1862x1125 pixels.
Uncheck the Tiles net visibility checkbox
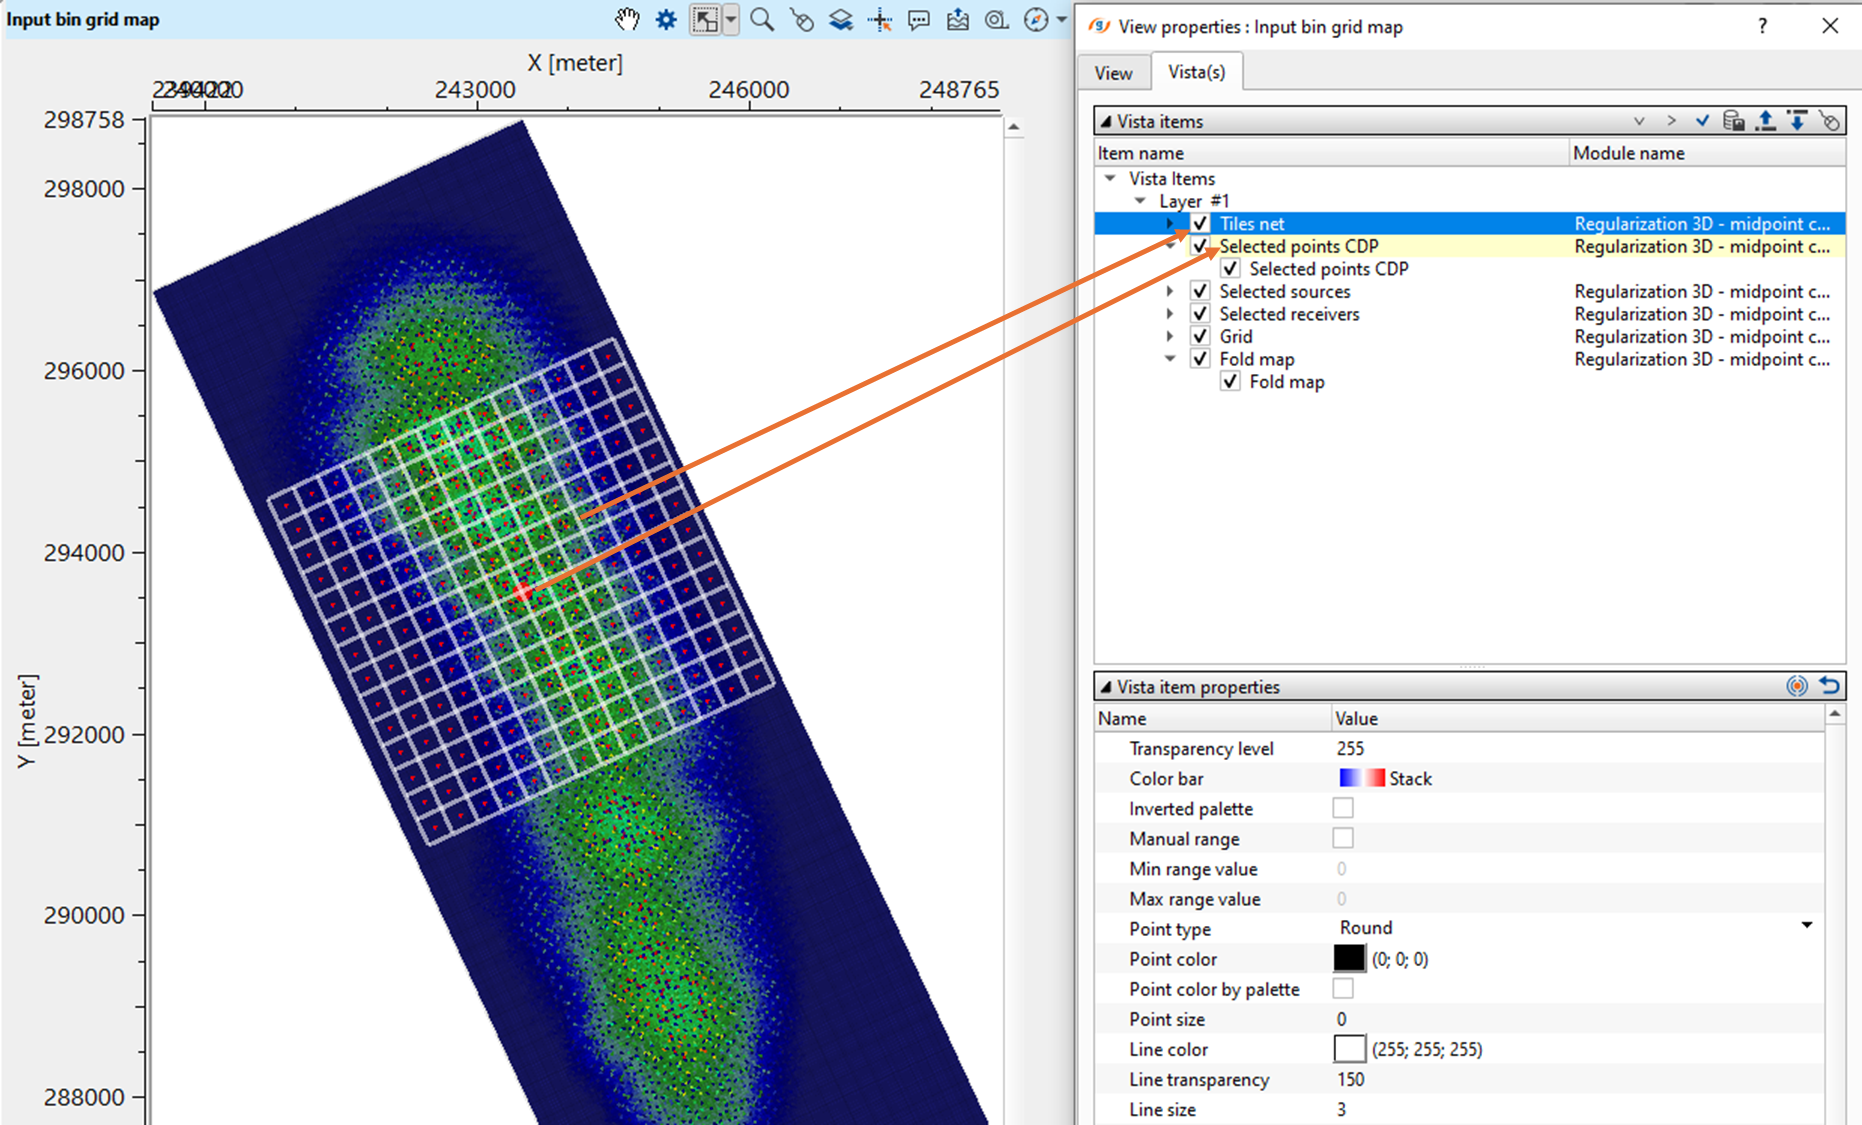coord(1199,223)
